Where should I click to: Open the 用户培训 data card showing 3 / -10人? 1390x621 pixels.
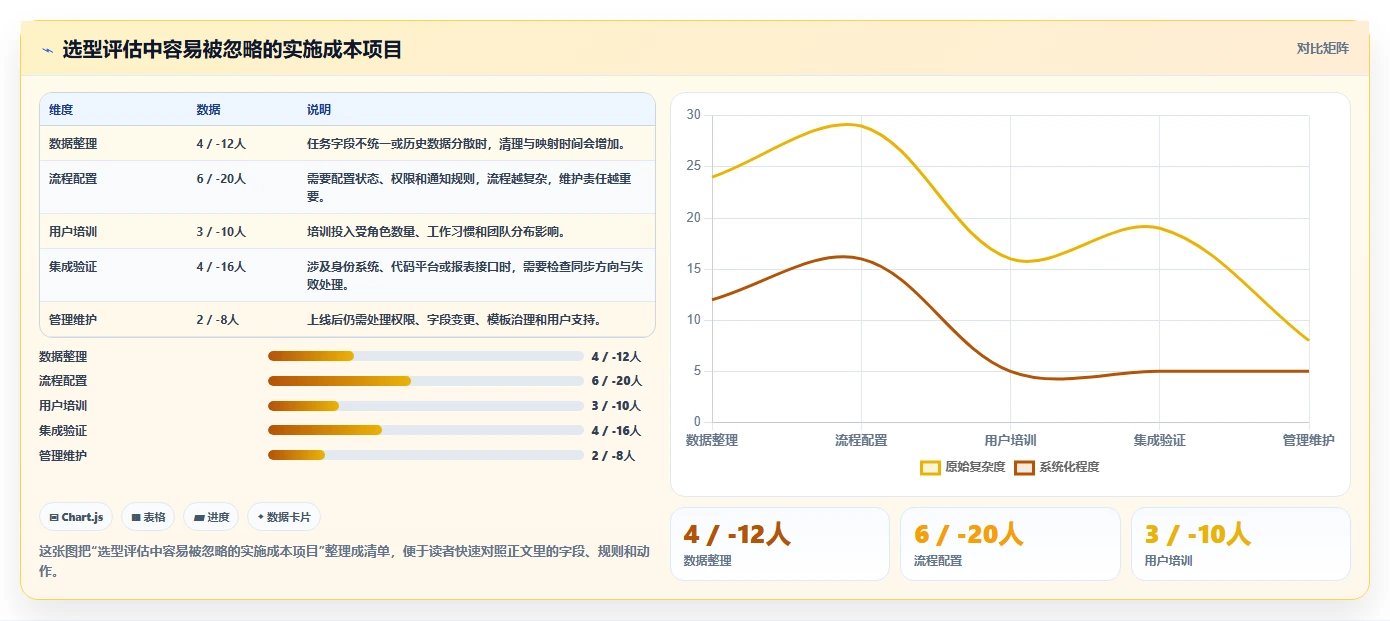(x=1241, y=544)
